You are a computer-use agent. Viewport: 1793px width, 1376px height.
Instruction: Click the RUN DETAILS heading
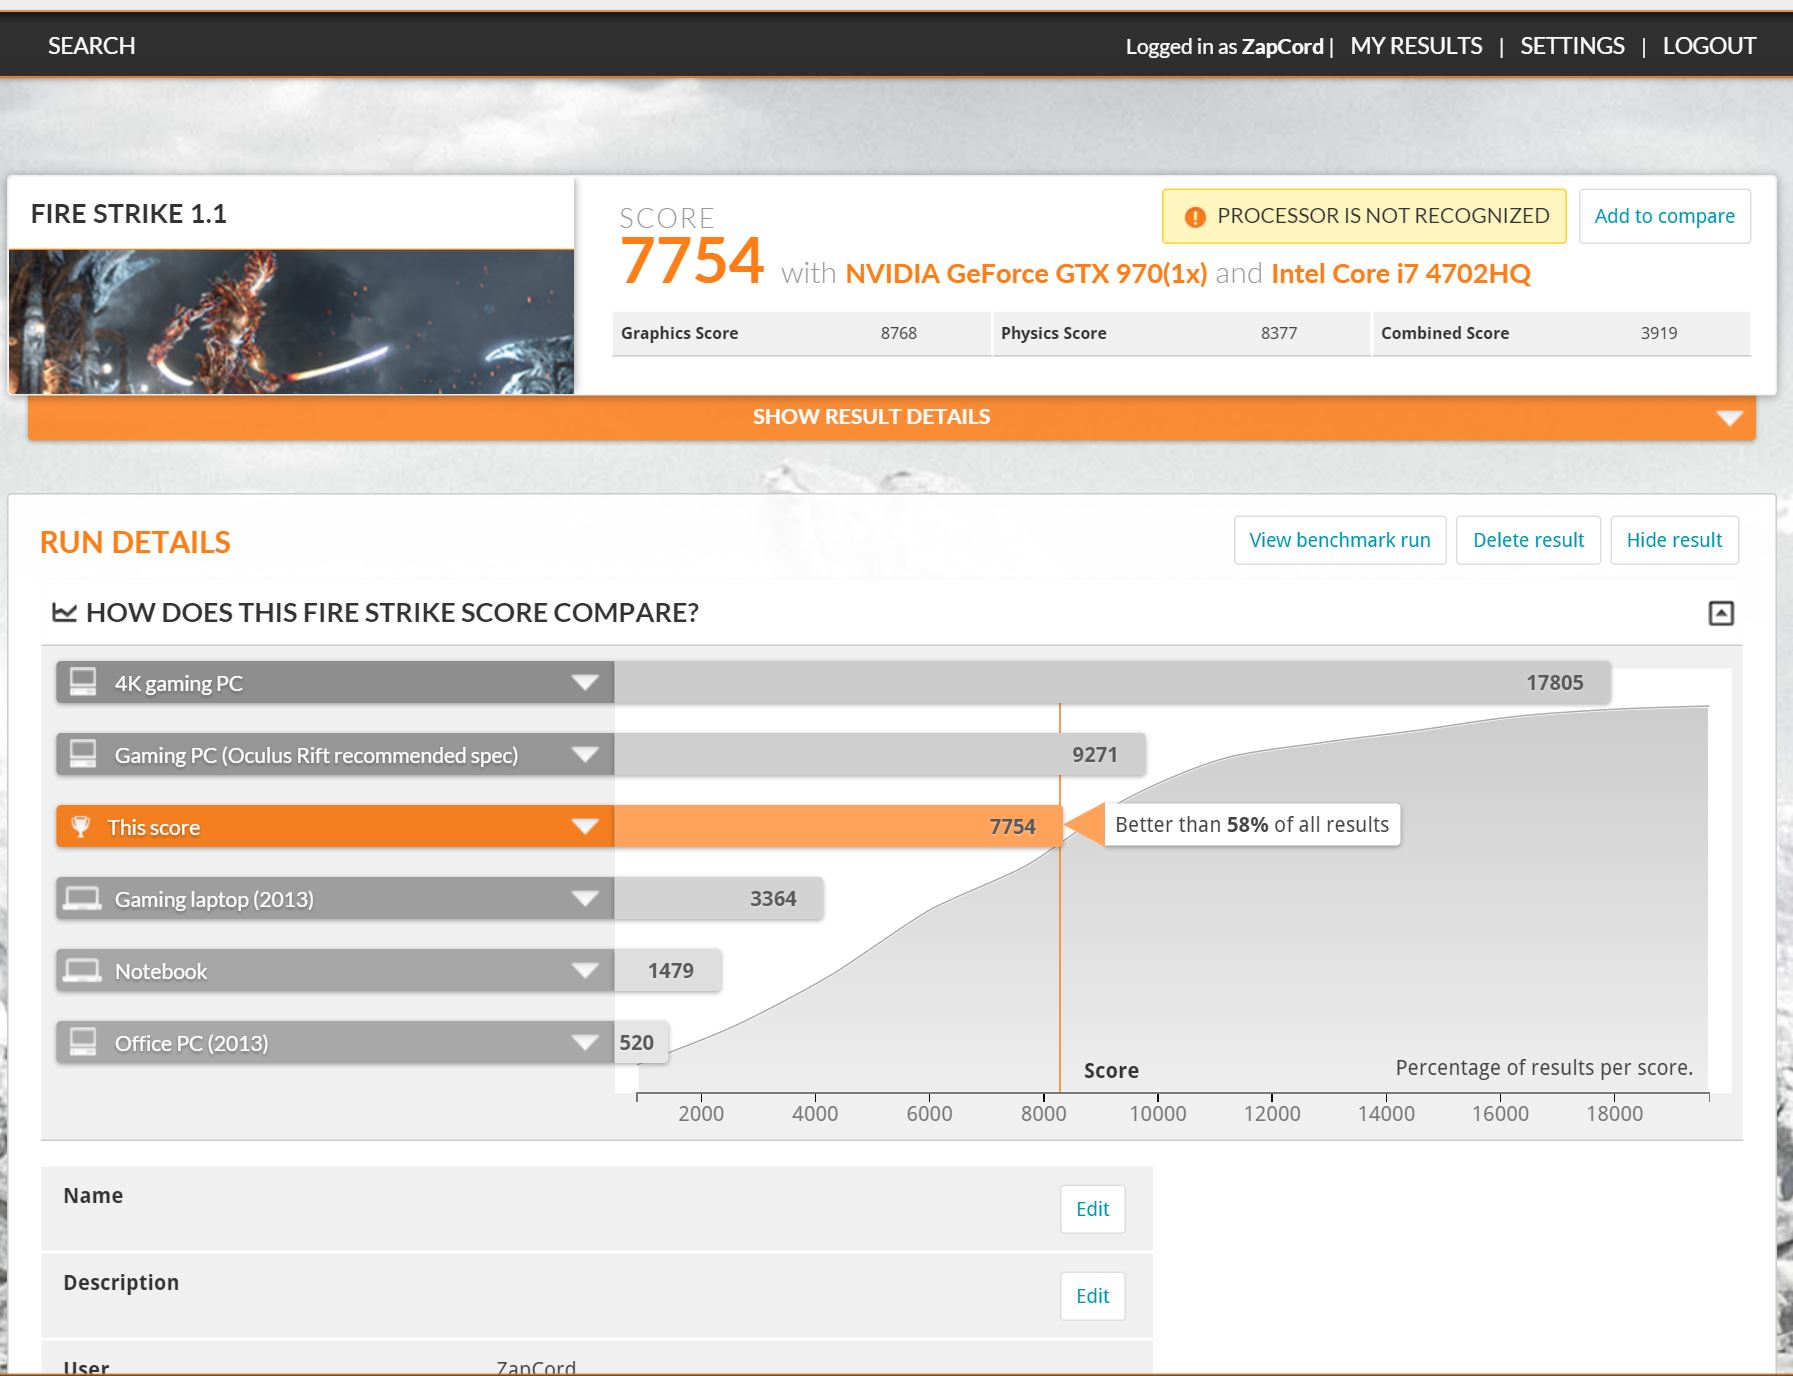click(135, 542)
